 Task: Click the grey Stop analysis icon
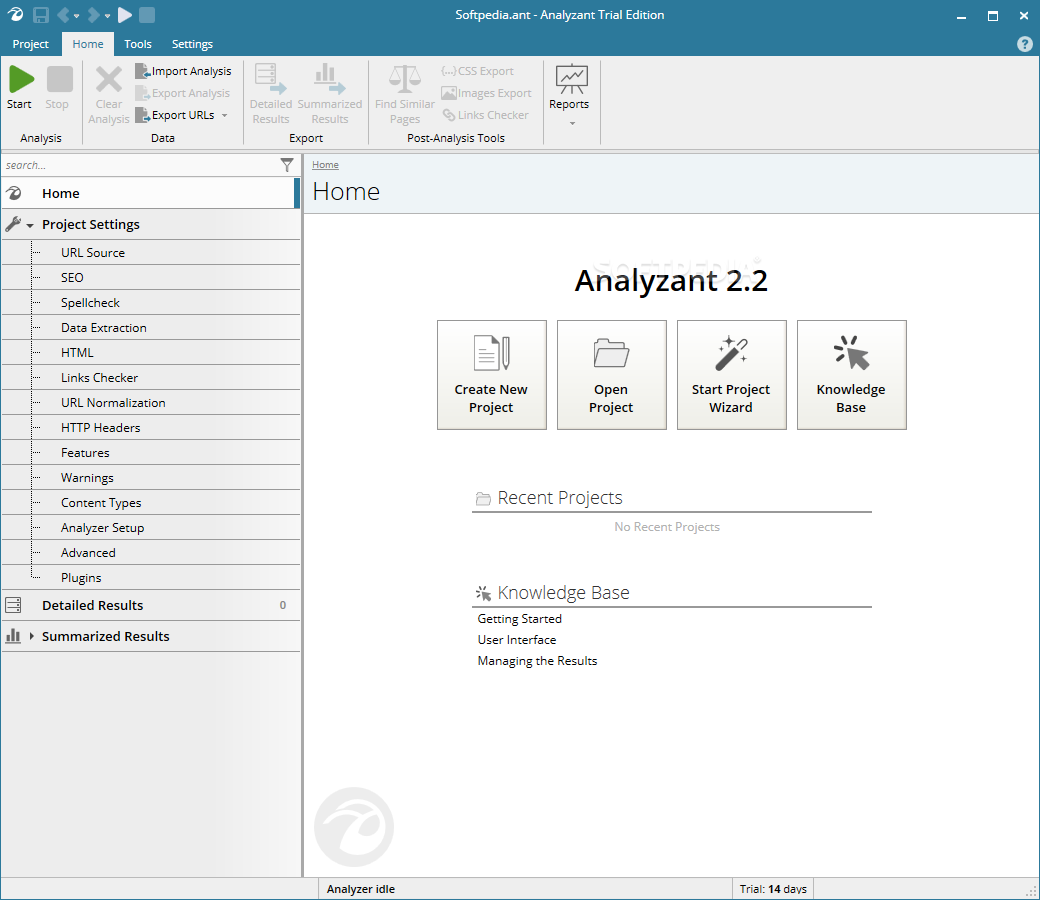[59, 80]
